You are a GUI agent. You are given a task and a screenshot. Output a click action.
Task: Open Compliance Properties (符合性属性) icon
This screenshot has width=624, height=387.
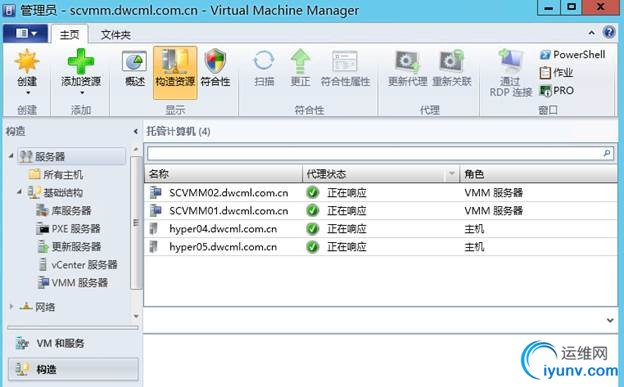click(x=345, y=62)
